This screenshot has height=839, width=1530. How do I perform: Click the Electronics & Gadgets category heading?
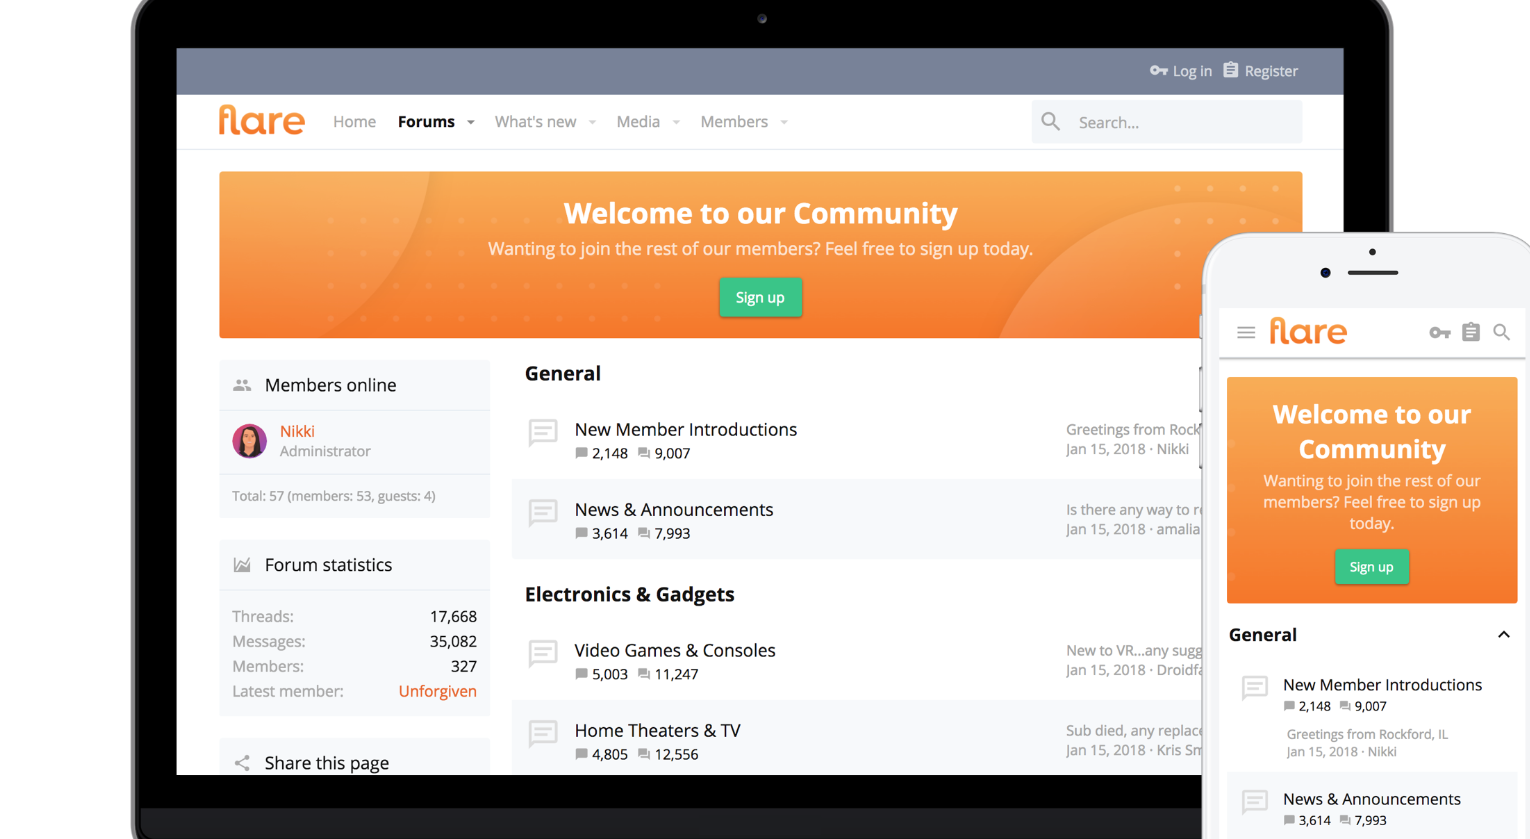pos(629,594)
